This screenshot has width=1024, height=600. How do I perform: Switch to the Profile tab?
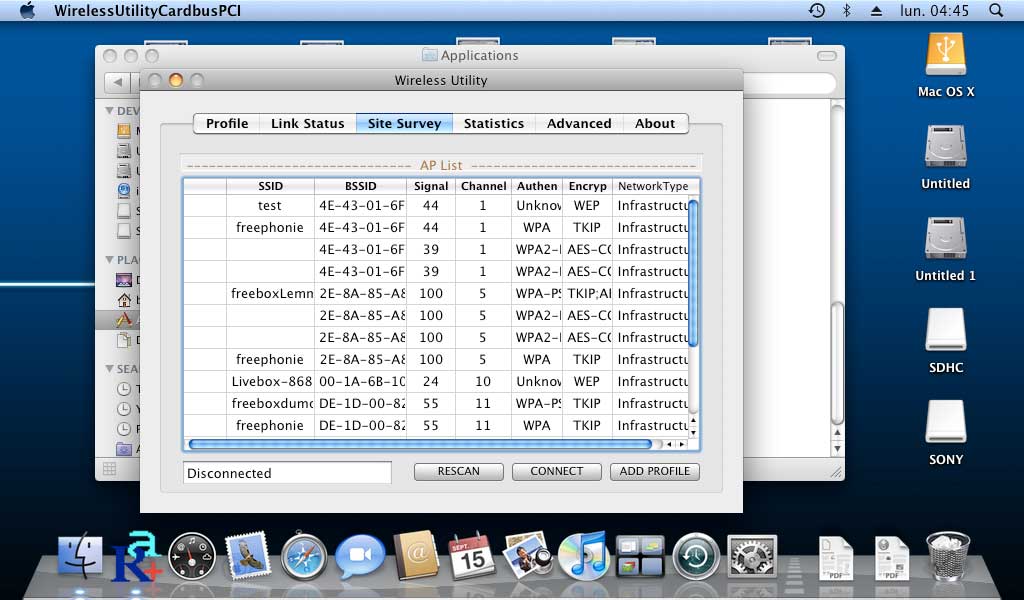pyautogui.click(x=227, y=123)
